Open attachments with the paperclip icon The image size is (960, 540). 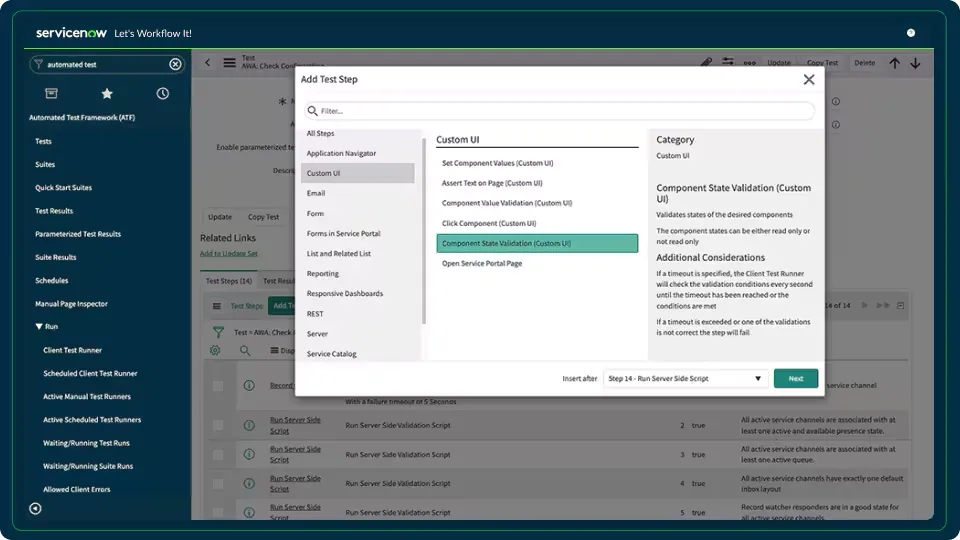tap(706, 62)
